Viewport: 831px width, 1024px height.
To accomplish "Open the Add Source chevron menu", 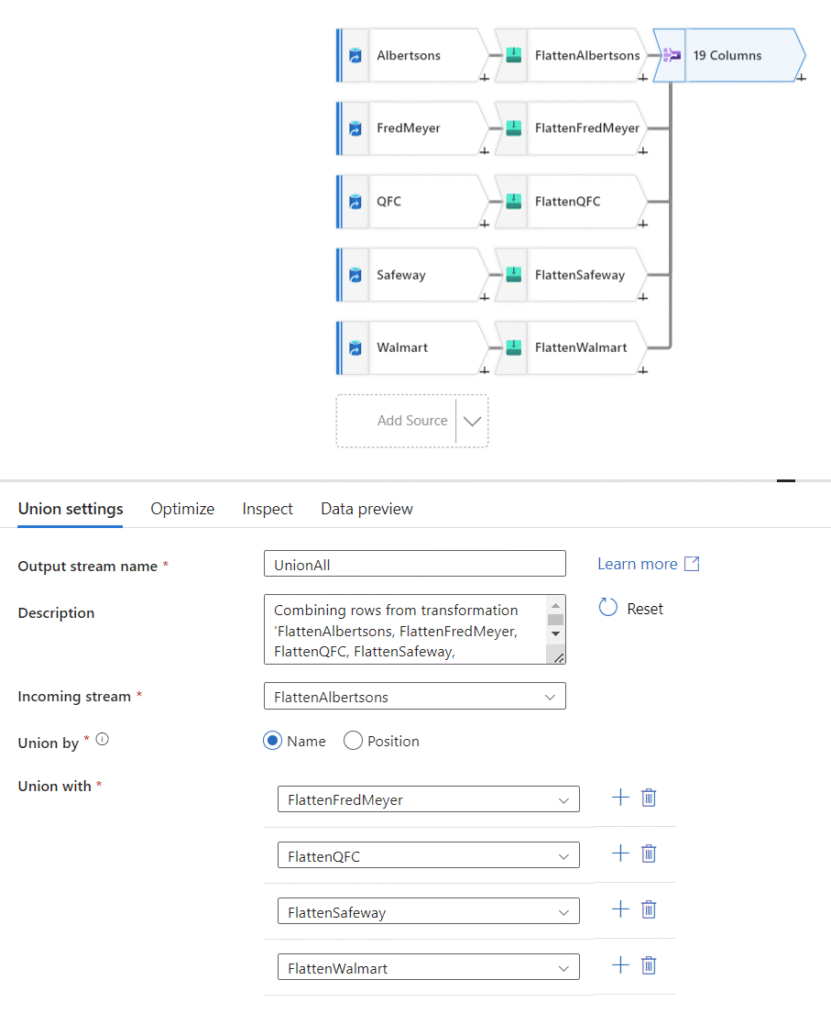I will [472, 421].
